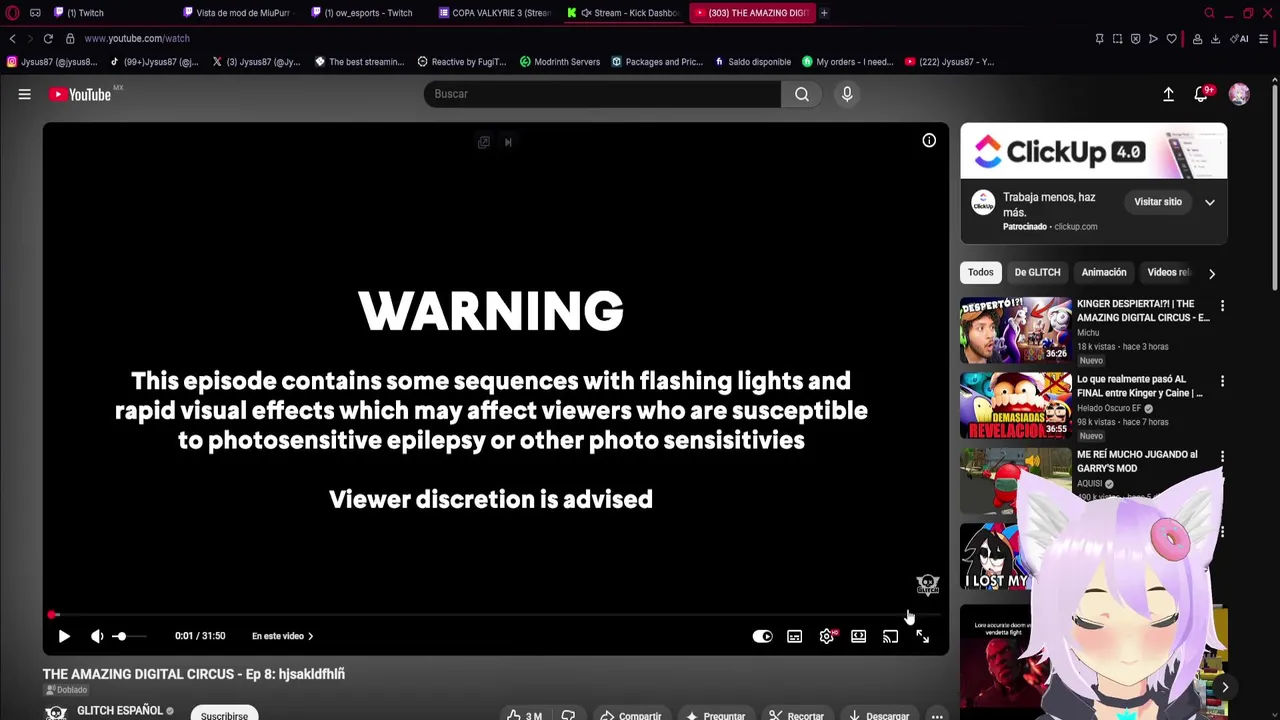Go back in browser history
The width and height of the screenshot is (1280, 720).
point(12,38)
